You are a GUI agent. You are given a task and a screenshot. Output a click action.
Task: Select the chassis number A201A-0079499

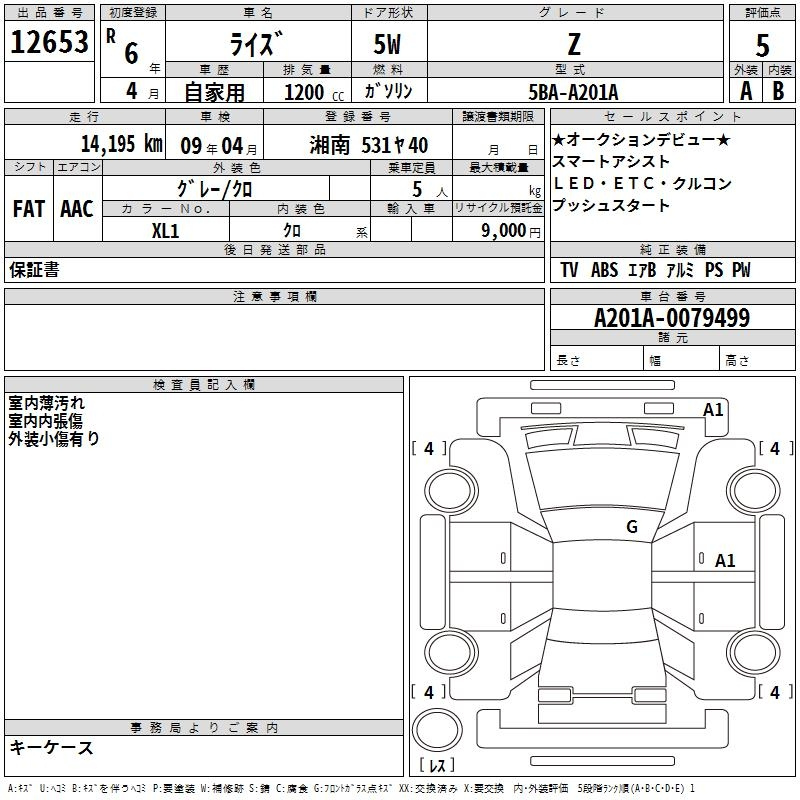coord(671,318)
